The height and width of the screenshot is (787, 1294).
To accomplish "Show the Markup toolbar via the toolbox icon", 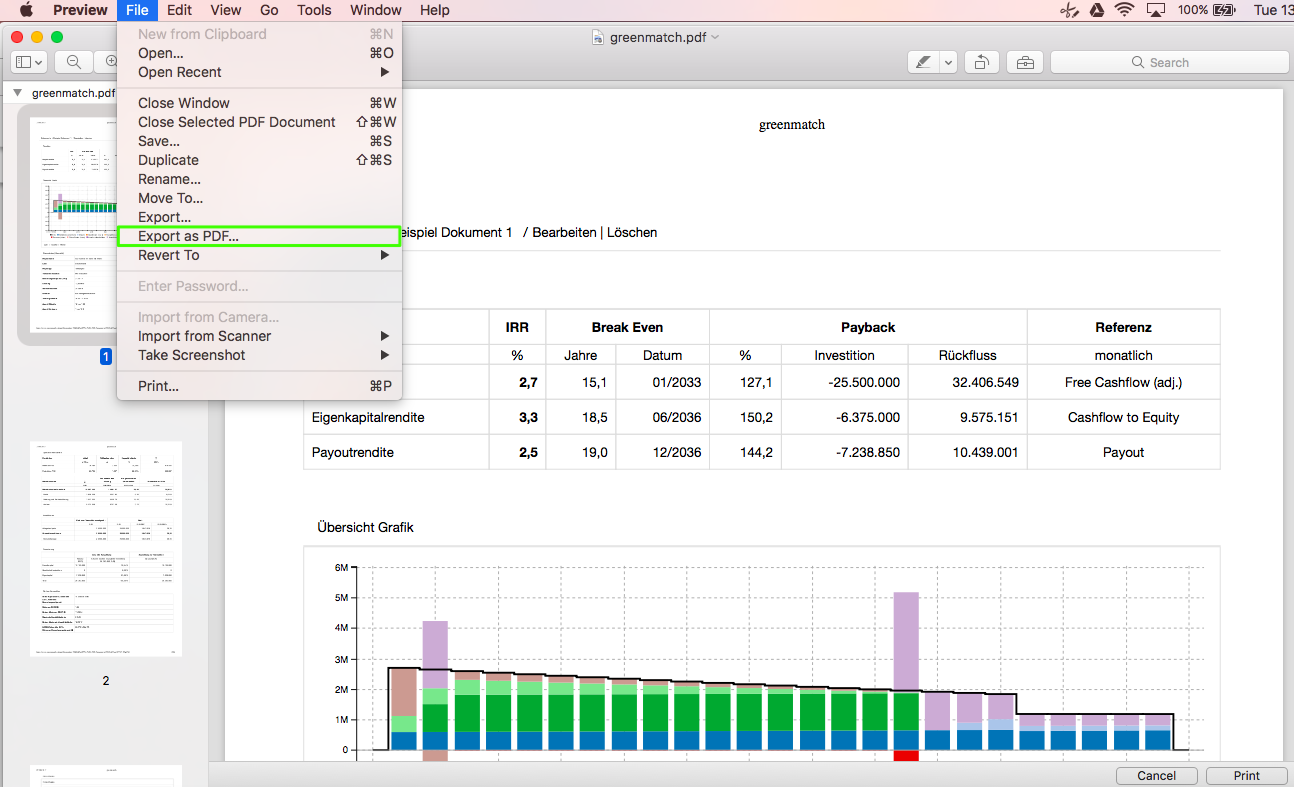I will (x=1025, y=62).
